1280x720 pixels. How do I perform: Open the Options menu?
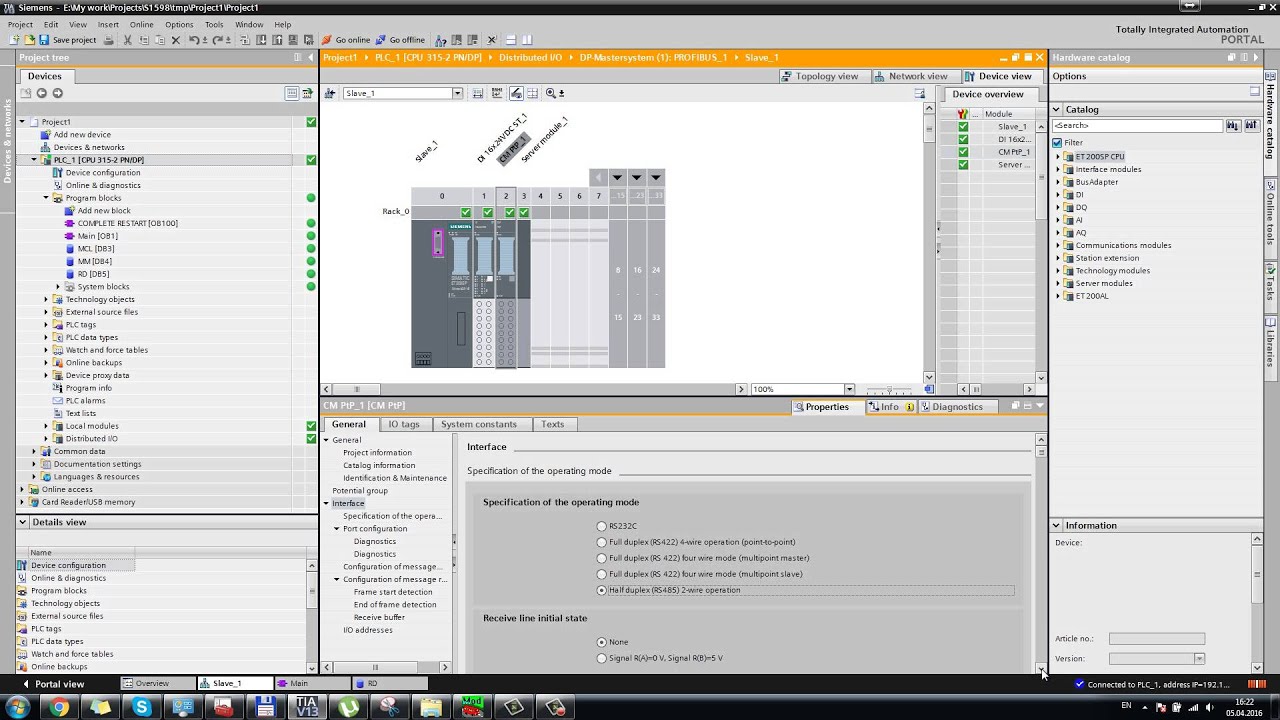(x=179, y=24)
